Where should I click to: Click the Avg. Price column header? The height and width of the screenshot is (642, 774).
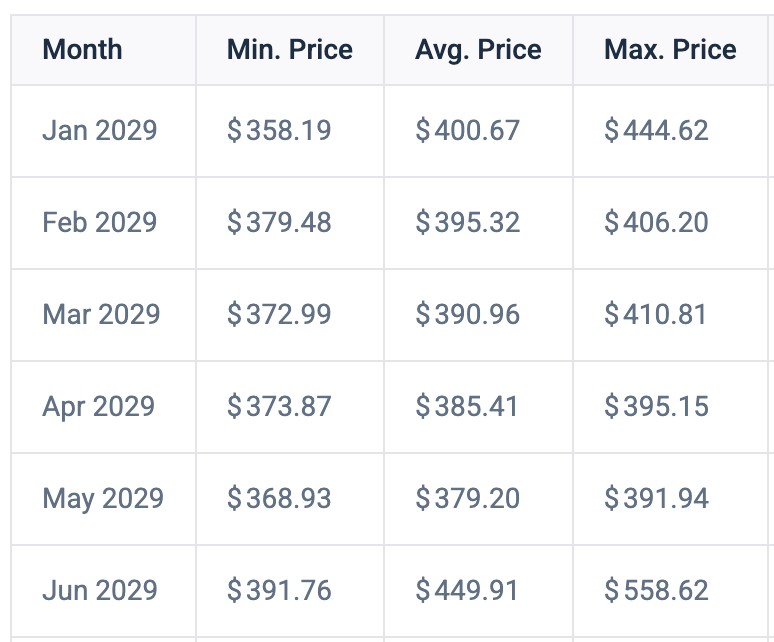coord(478,50)
